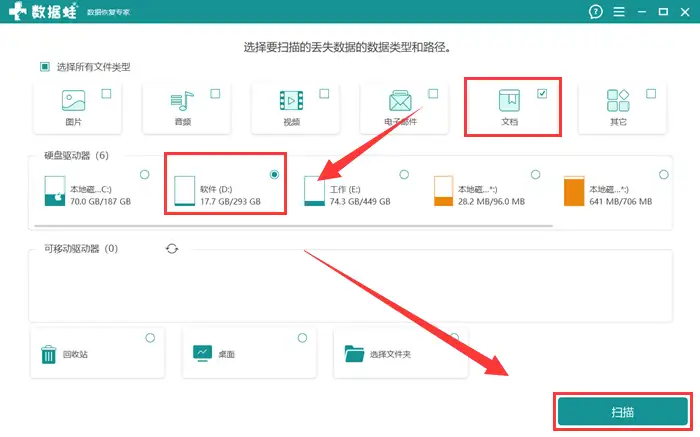Check the Video (视频) checkbox
This screenshot has width=700, height=437.
pyautogui.click(x=324, y=94)
